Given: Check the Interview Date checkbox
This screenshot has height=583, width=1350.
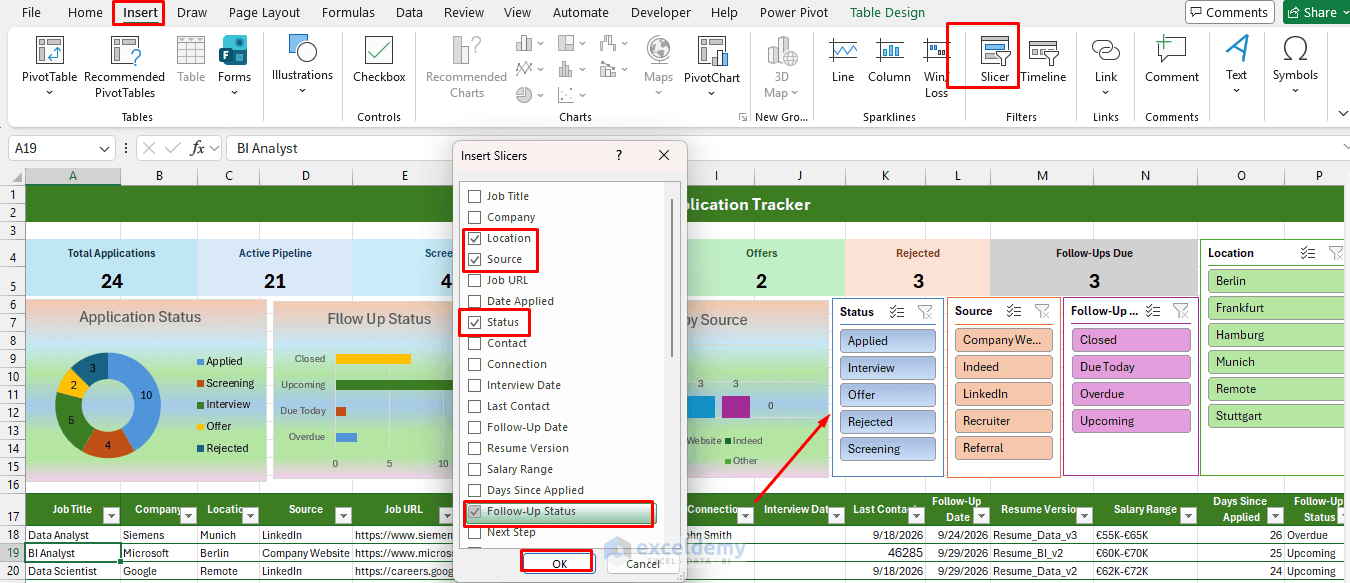Looking at the screenshot, I should (475, 385).
